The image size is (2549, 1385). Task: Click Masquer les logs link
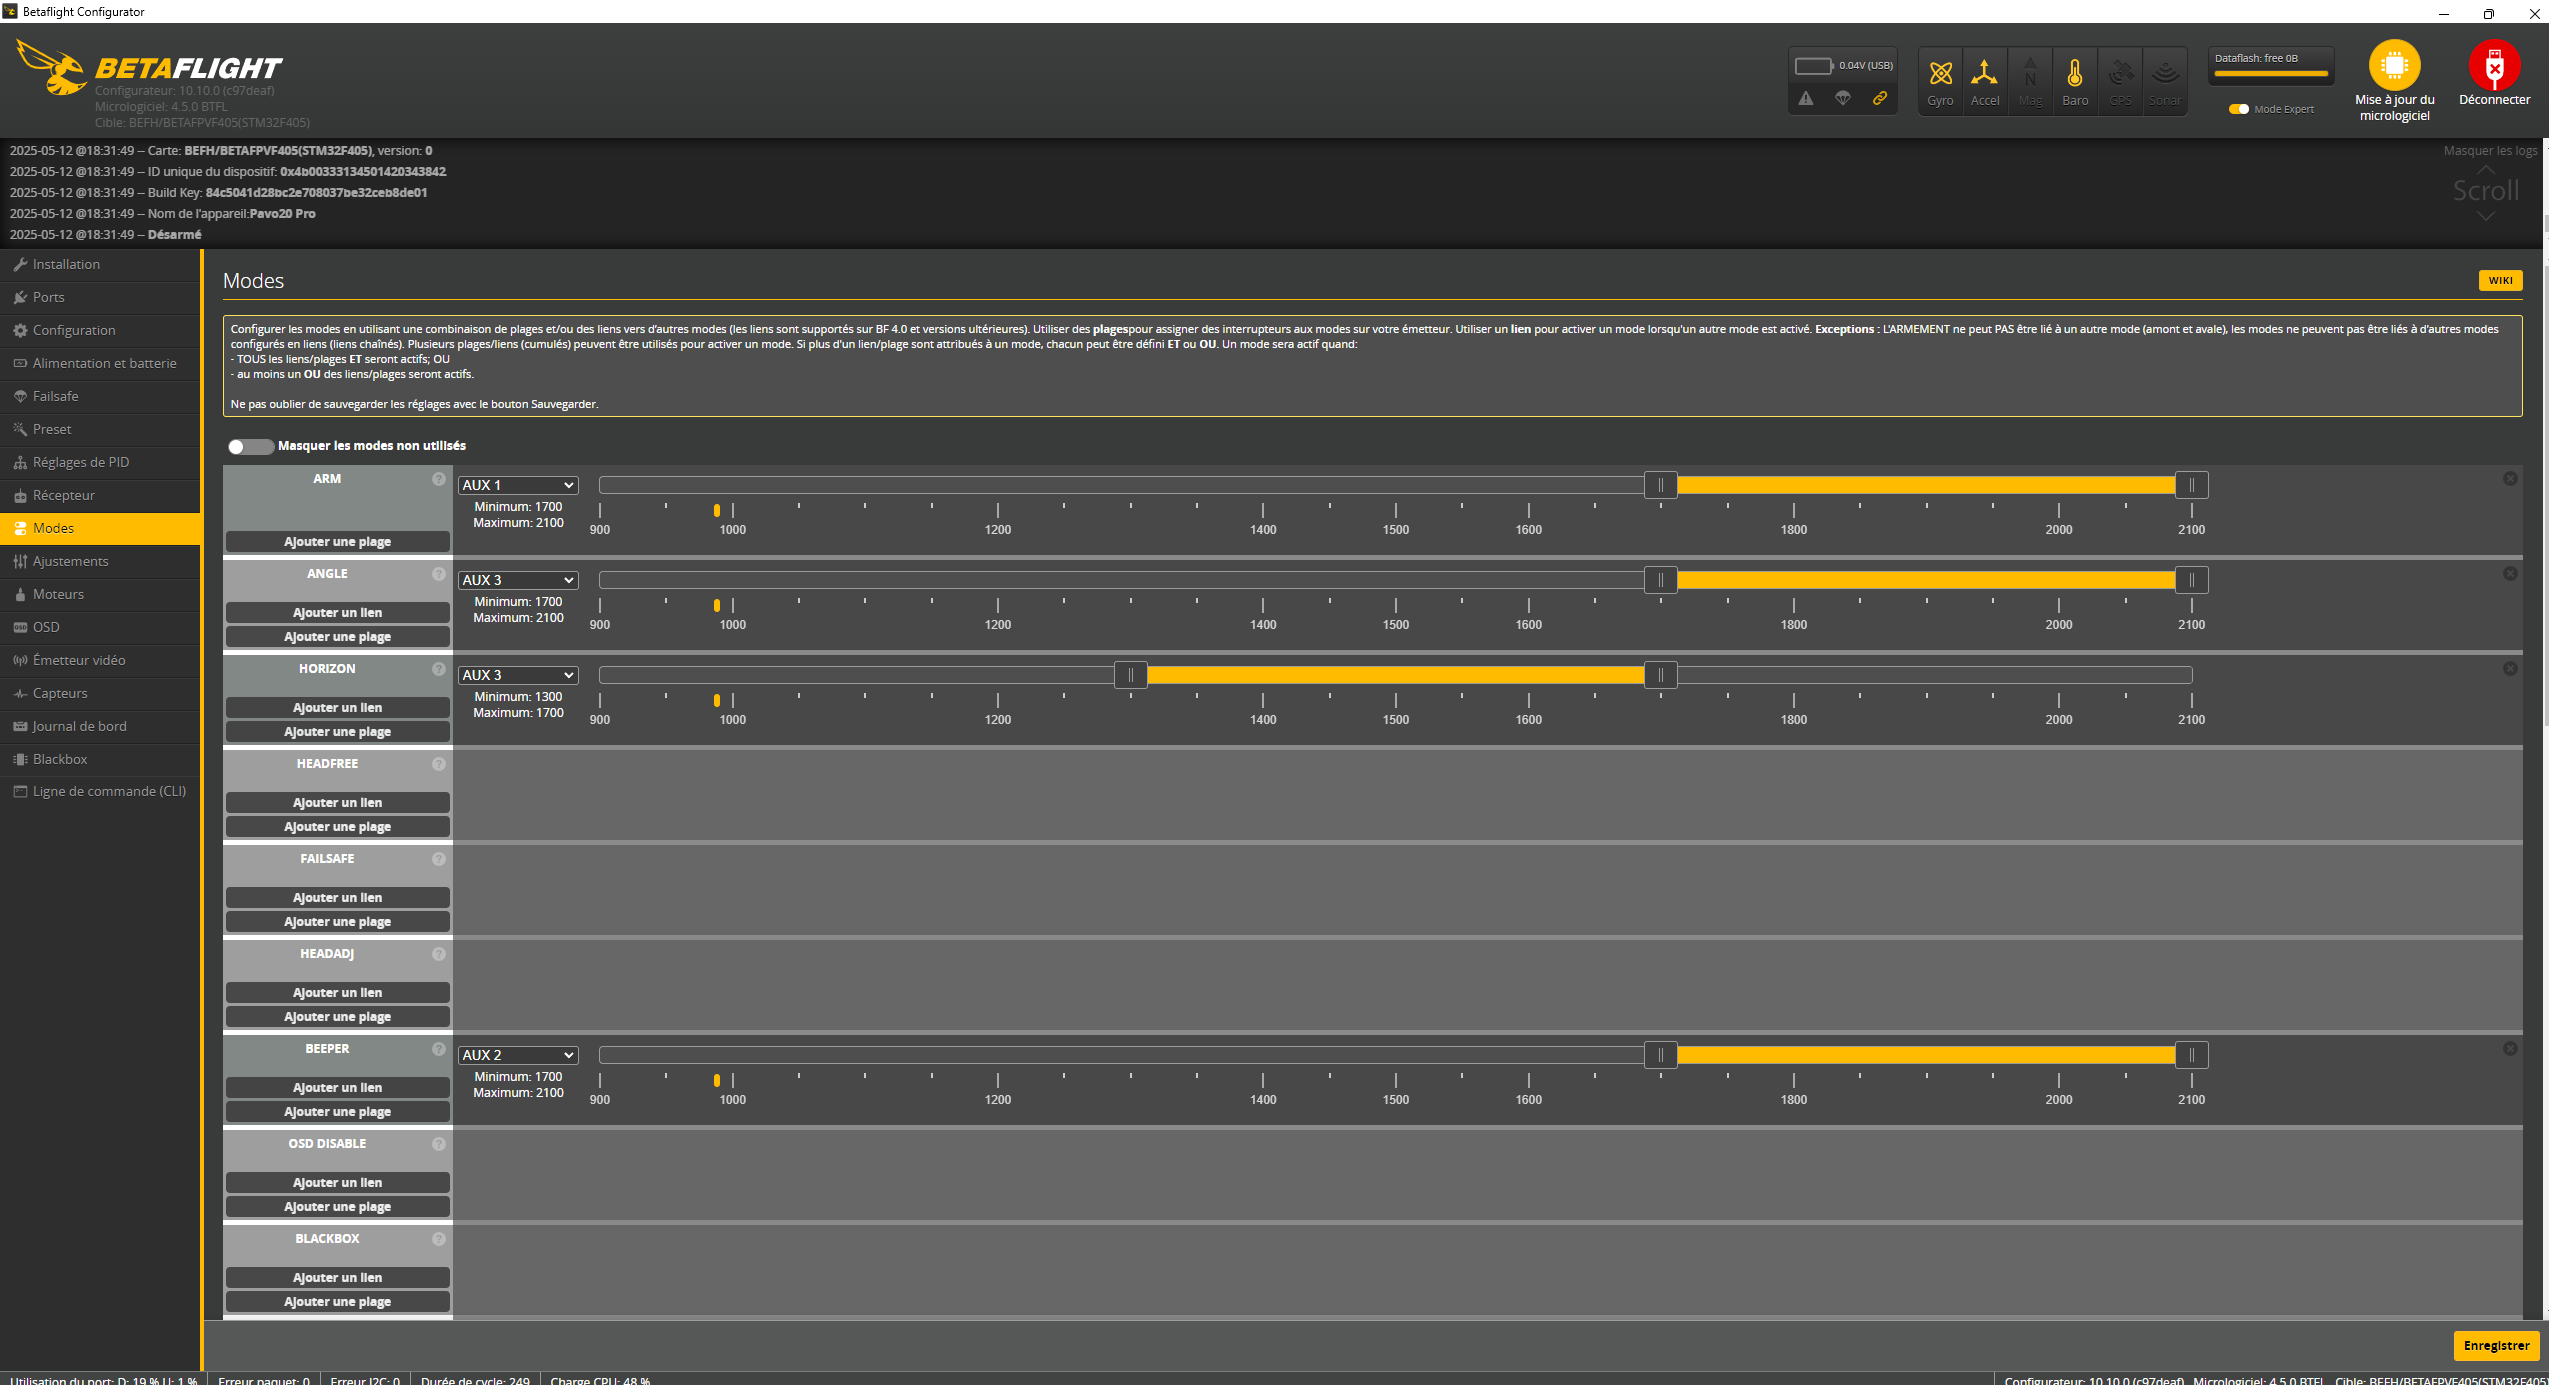[2489, 151]
